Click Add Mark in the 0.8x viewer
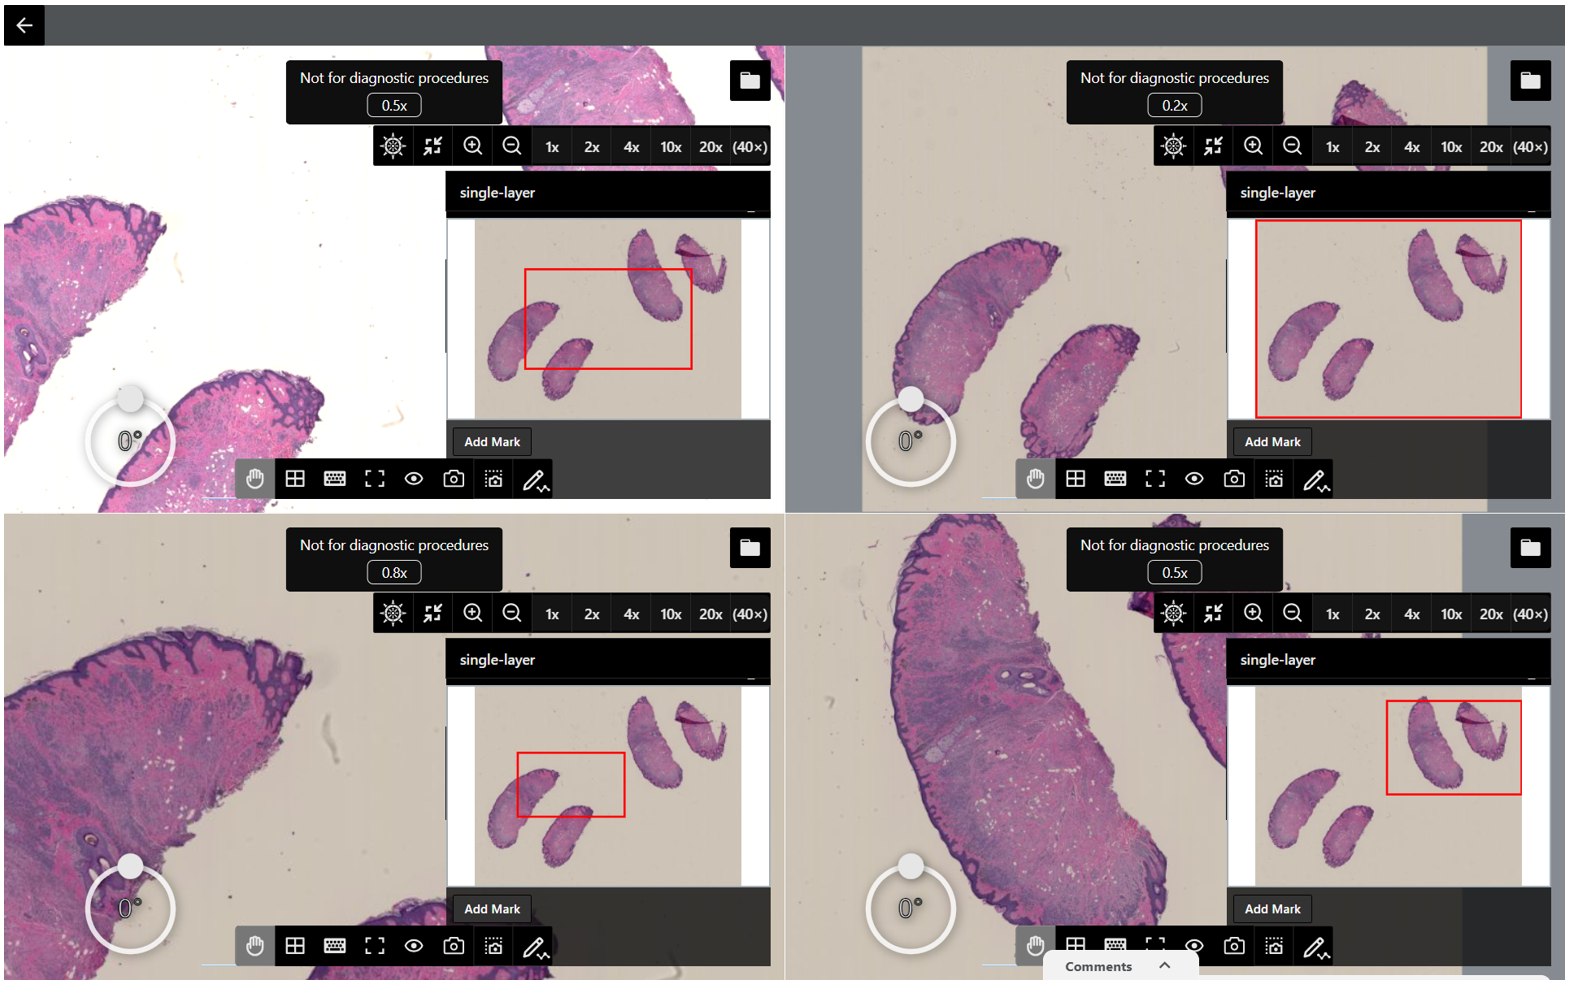Viewport: 1570px width, 983px height. point(492,908)
